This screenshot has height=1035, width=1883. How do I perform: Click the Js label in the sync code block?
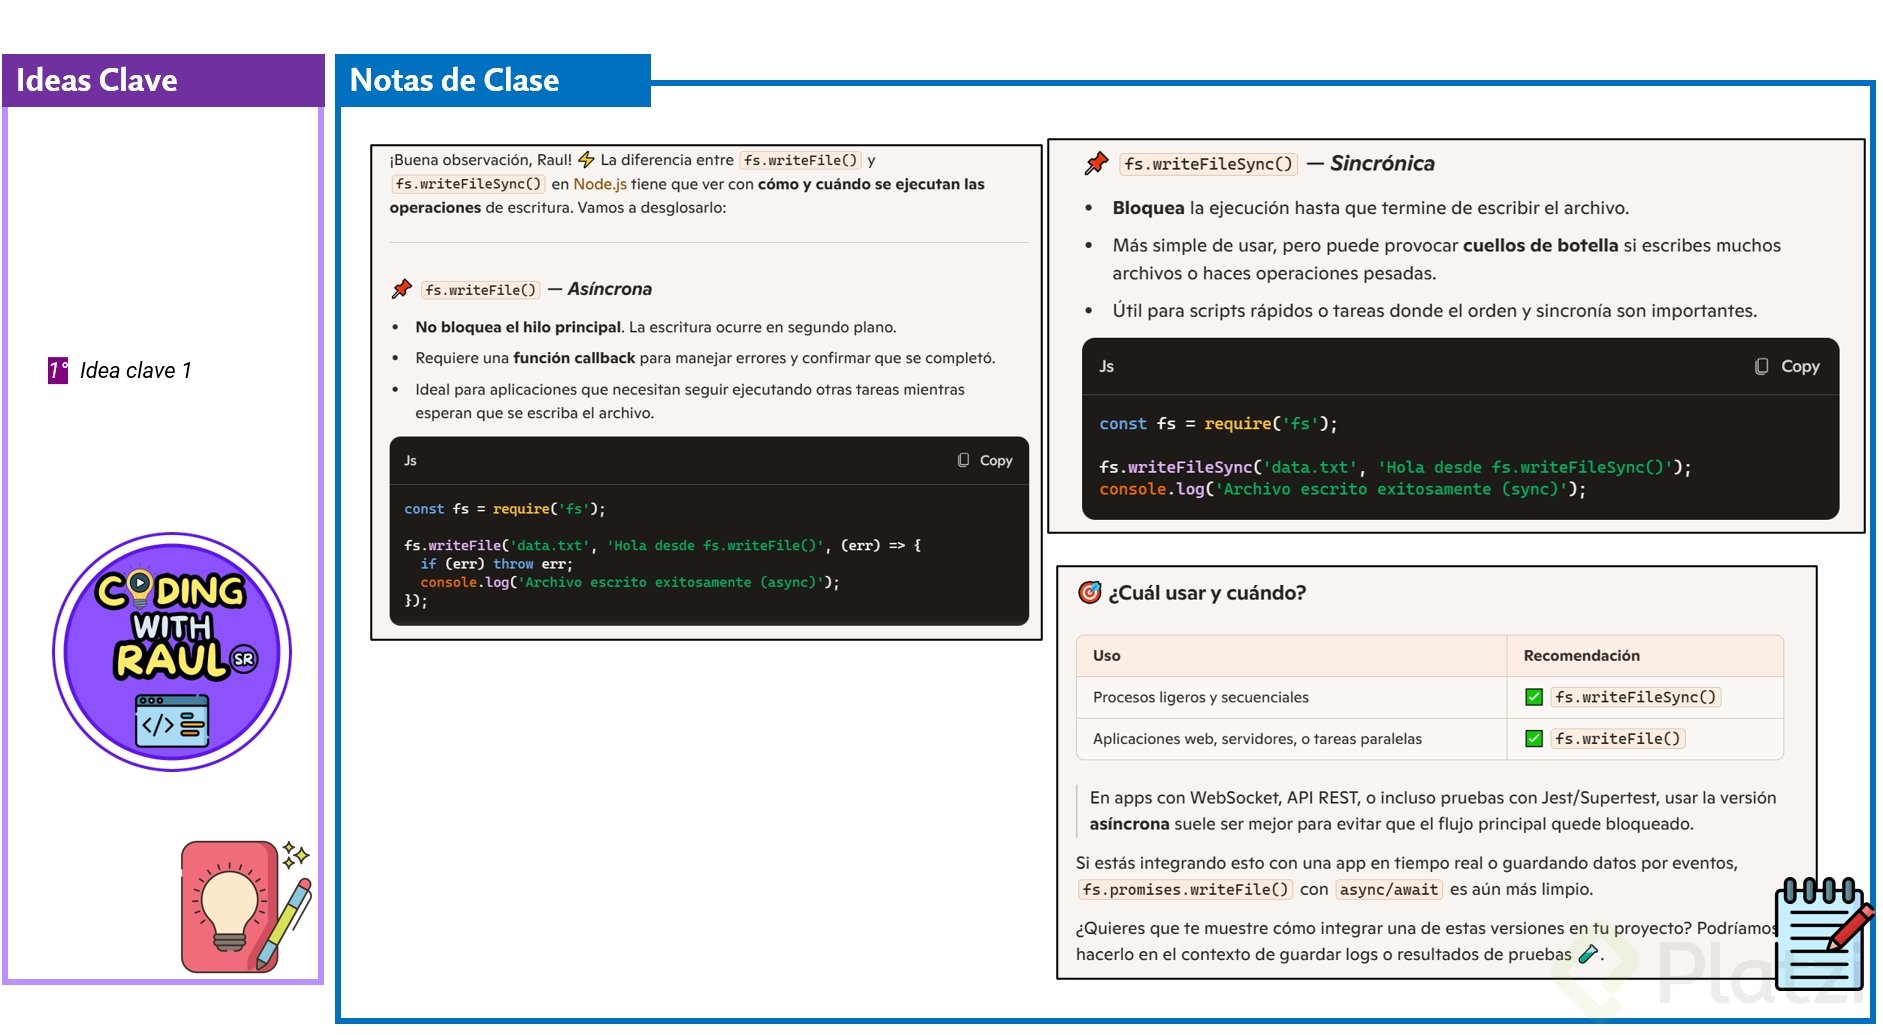[1106, 366]
